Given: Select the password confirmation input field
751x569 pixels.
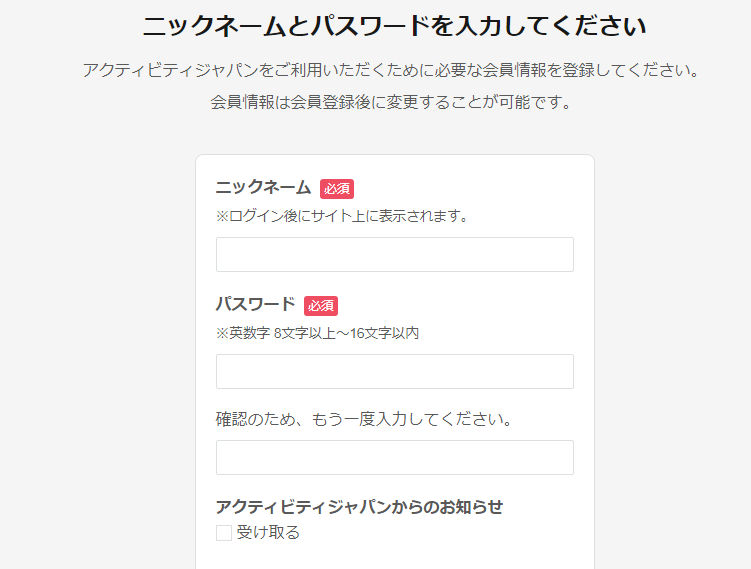Looking at the screenshot, I should point(395,457).
